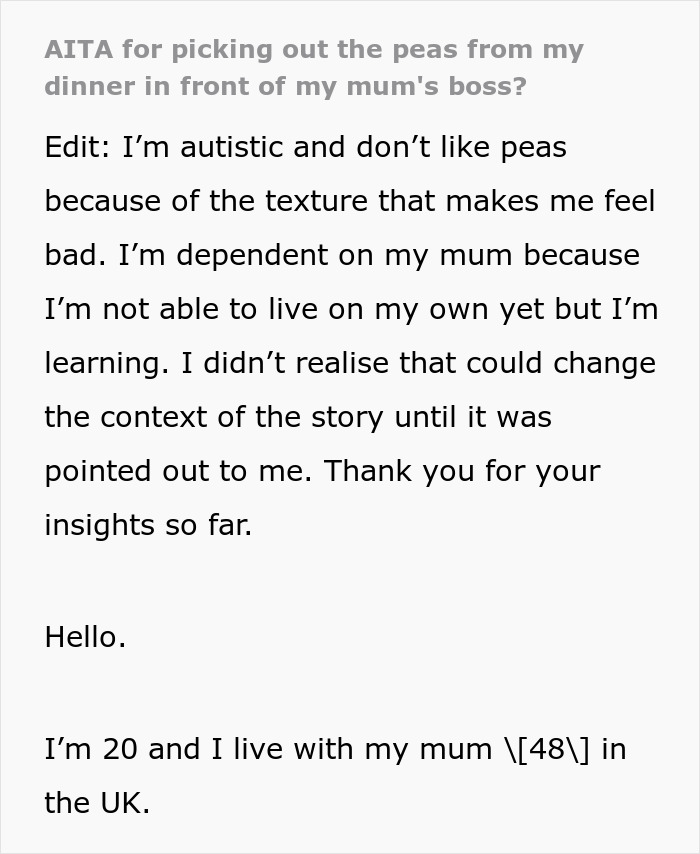Click the "Hello." greeting line
The width and height of the screenshot is (700, 854).
[85, 637]
